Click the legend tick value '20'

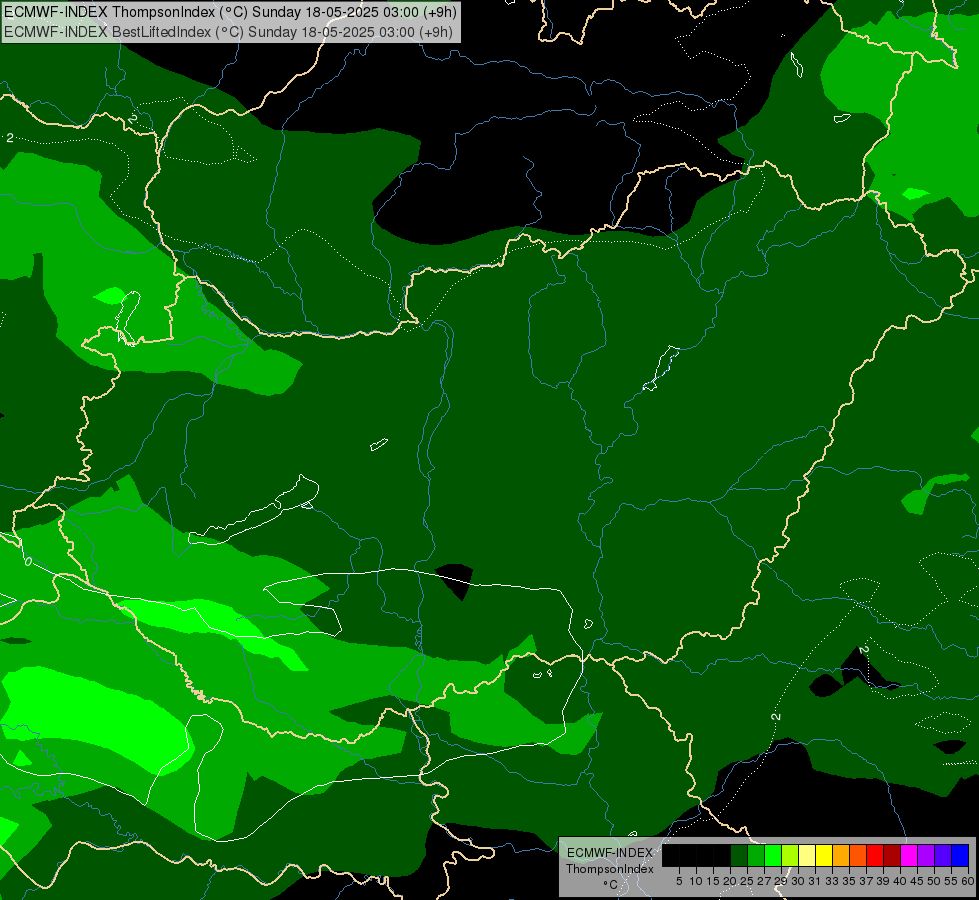[730, 881]
